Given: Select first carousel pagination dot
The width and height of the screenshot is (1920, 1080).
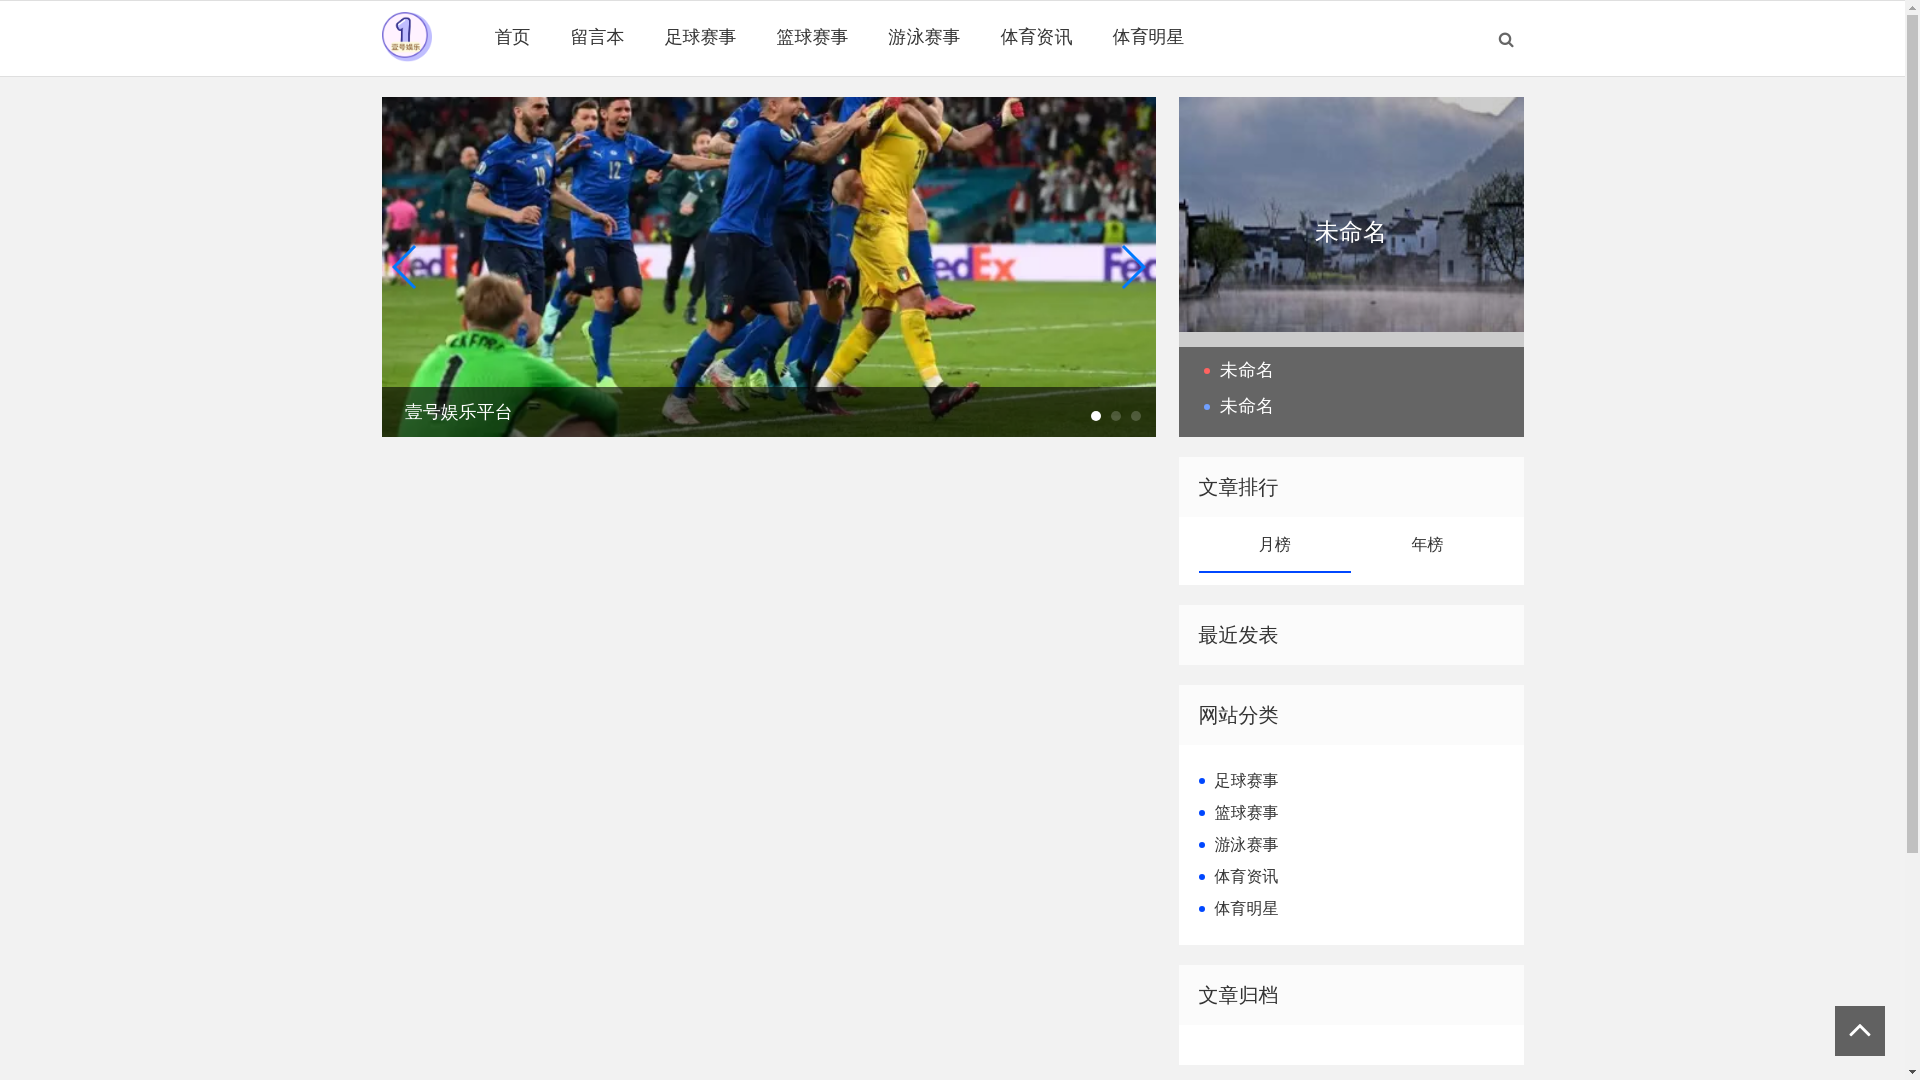Looking at the screenshot, I should [x=1096, y=416].
